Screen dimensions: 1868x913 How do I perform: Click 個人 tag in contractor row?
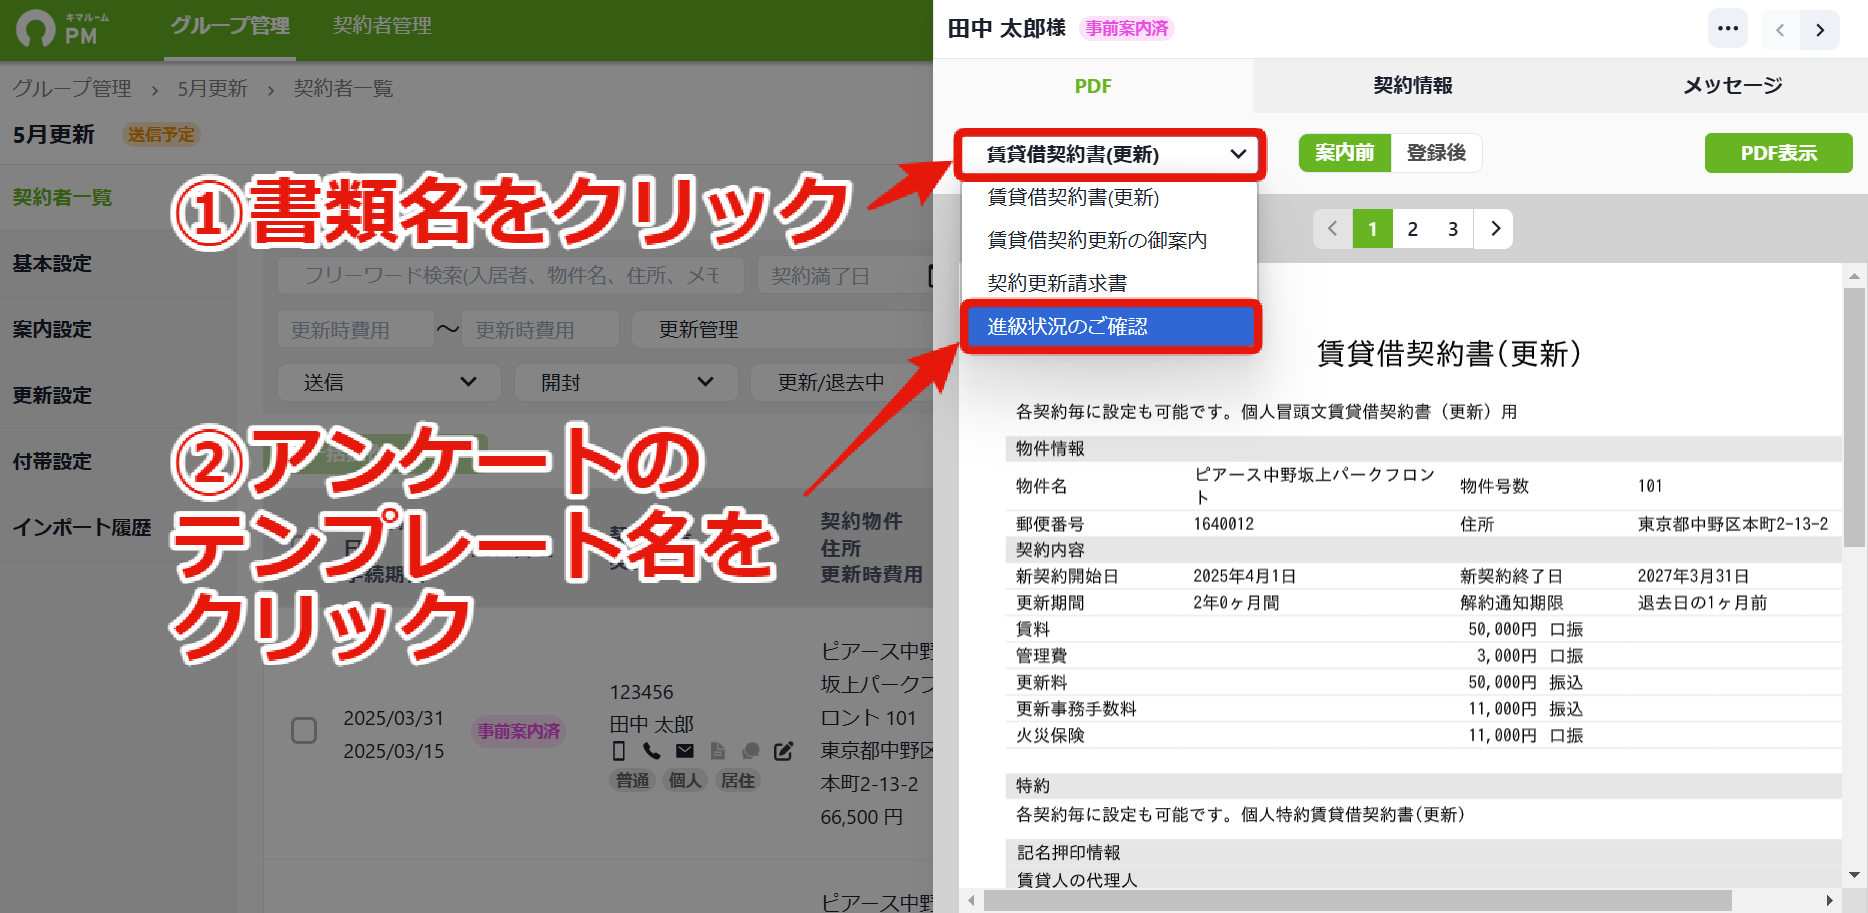click(x=685, y=781)
